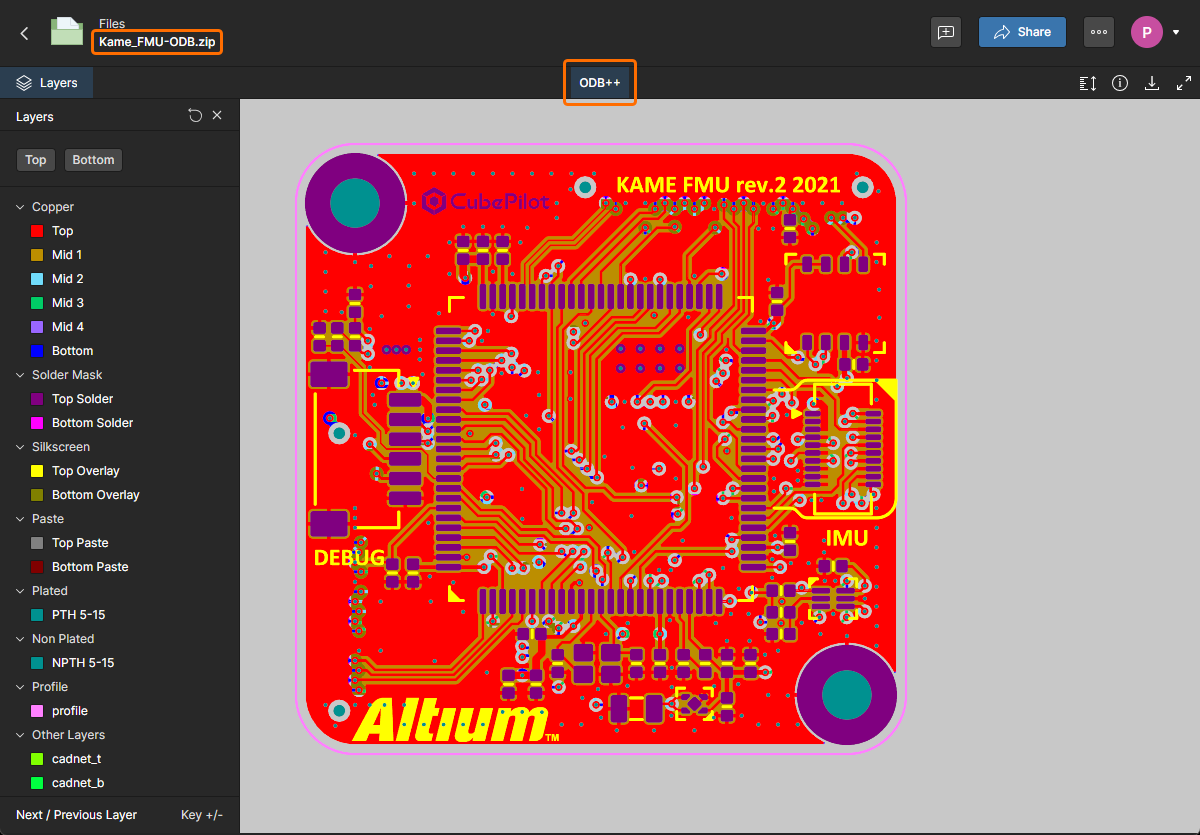The height and width of the screenshot is (835, 1200).
Task: Toggle Bottom Paste layer swatch
Action: 38,567
